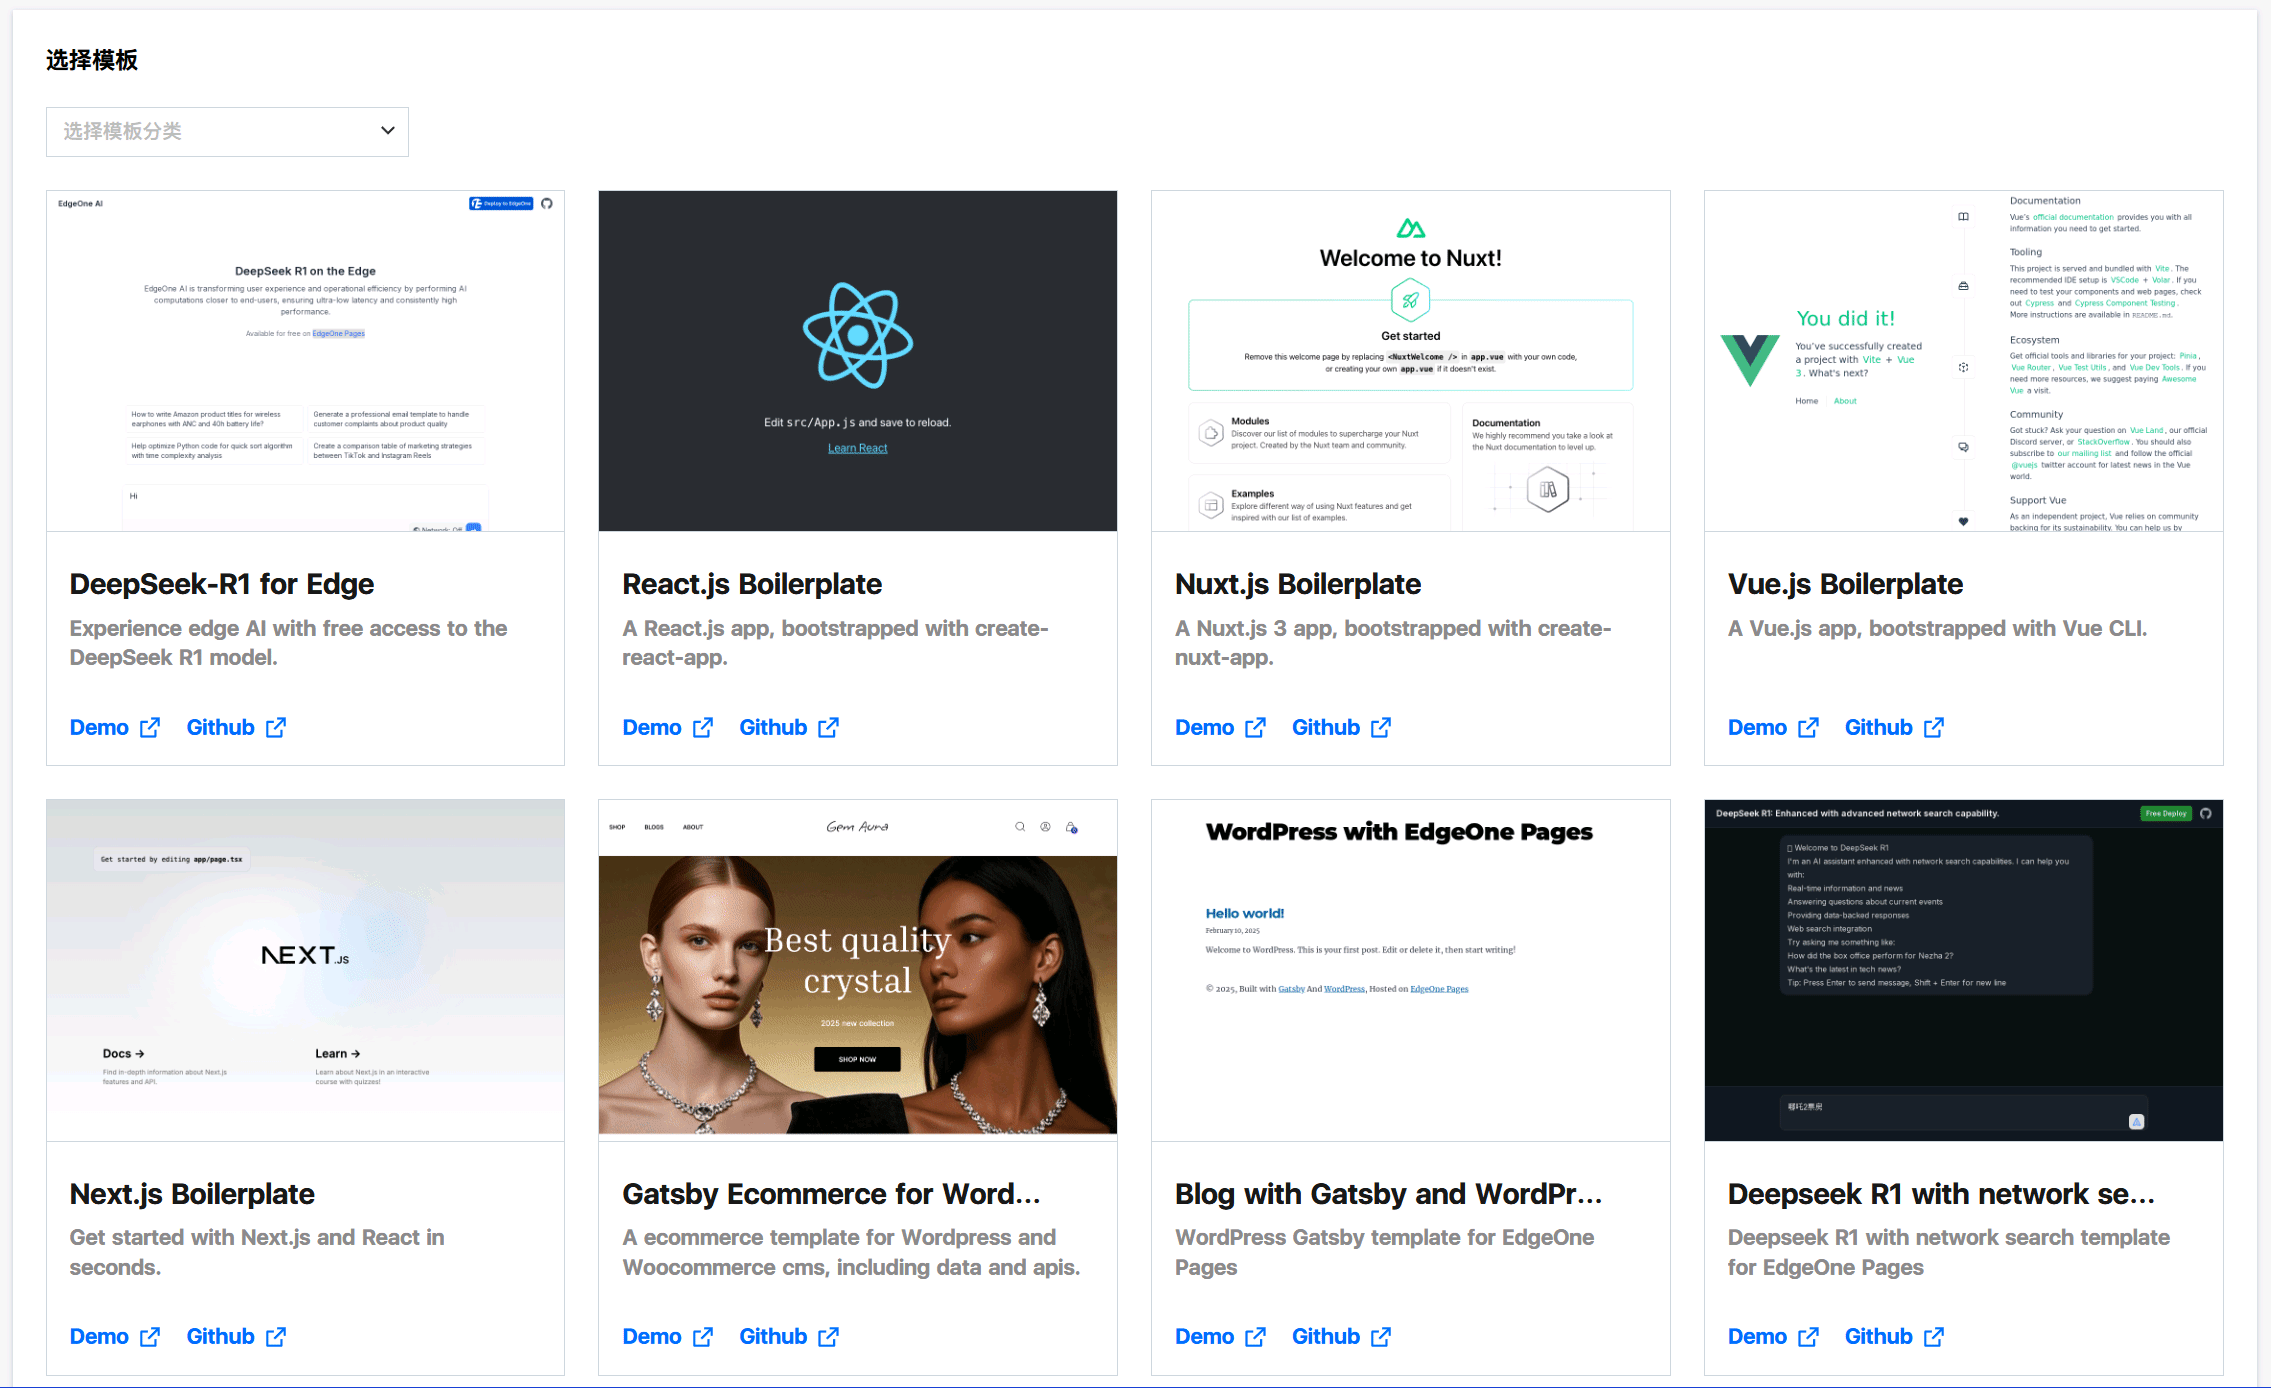
Task: Open the template category dropdown
Action: [227, 132]
